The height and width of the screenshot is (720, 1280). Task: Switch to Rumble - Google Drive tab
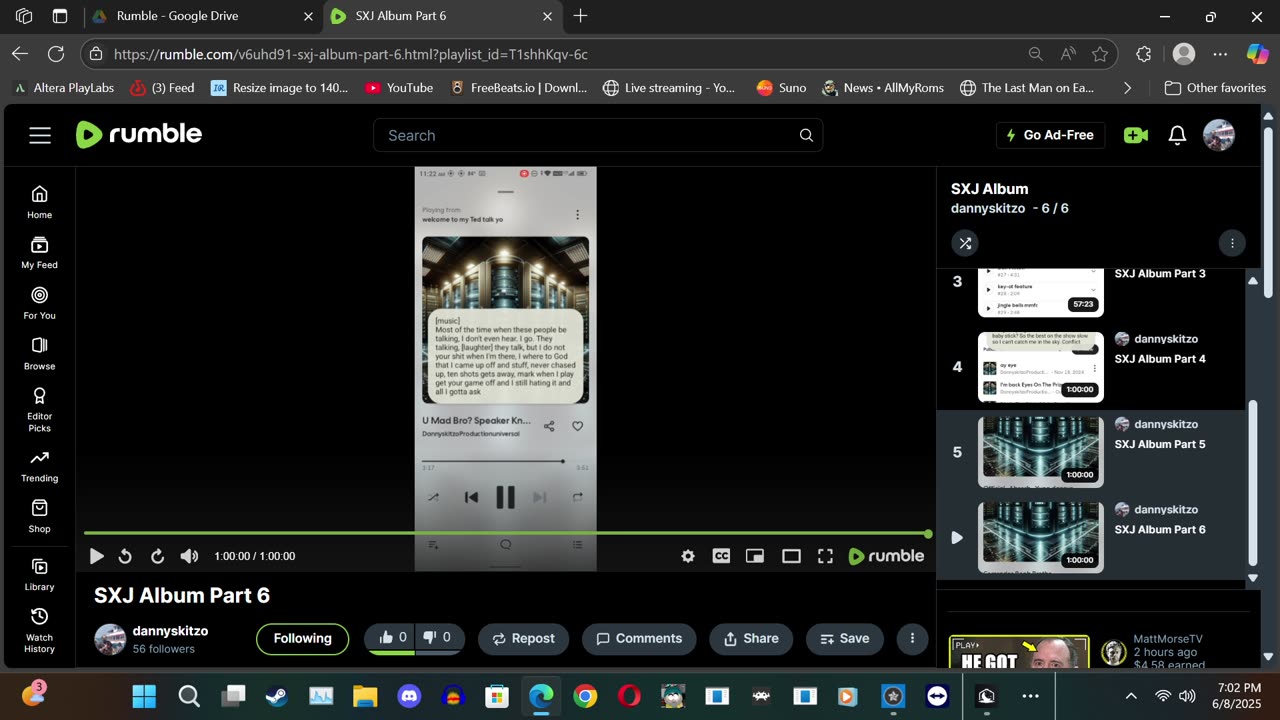click(201, 16)
